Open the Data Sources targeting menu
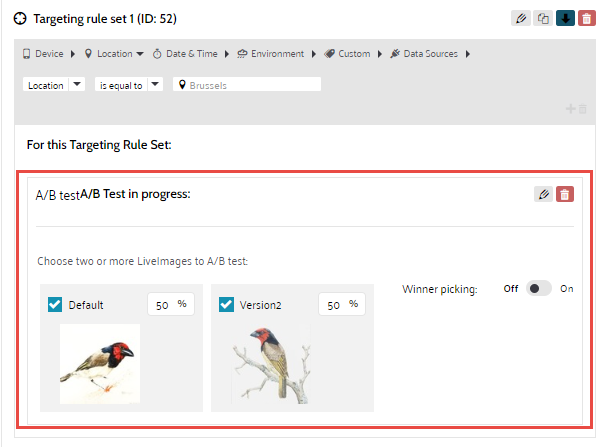608x447 pixels. (x=431, y=53)
